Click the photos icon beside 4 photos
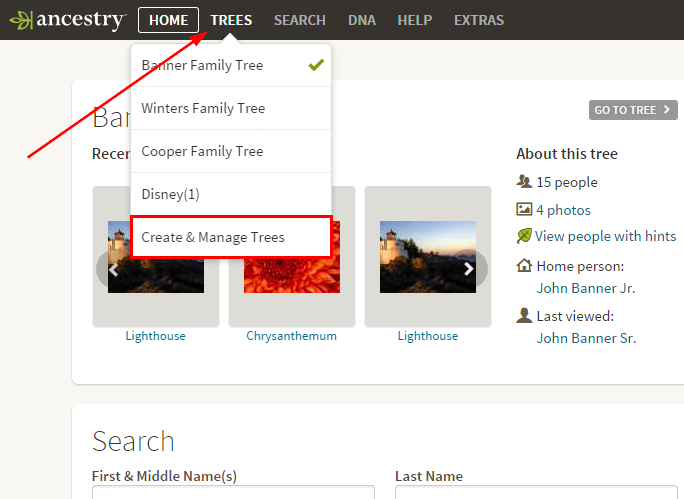Image resolution: width=684 pixels, height=499 pixels. 524,210
